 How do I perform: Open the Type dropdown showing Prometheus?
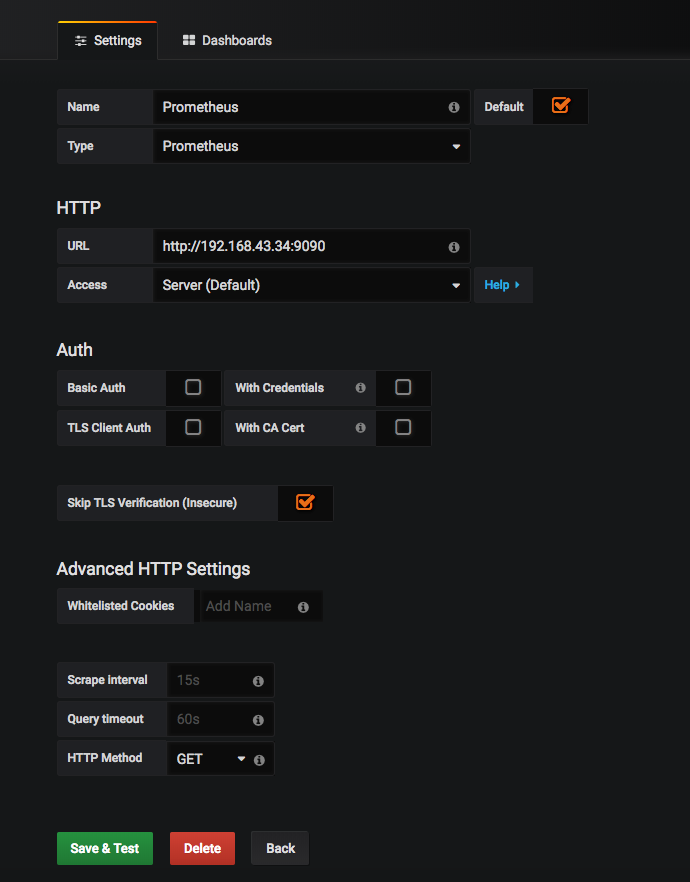coord(312,146)
